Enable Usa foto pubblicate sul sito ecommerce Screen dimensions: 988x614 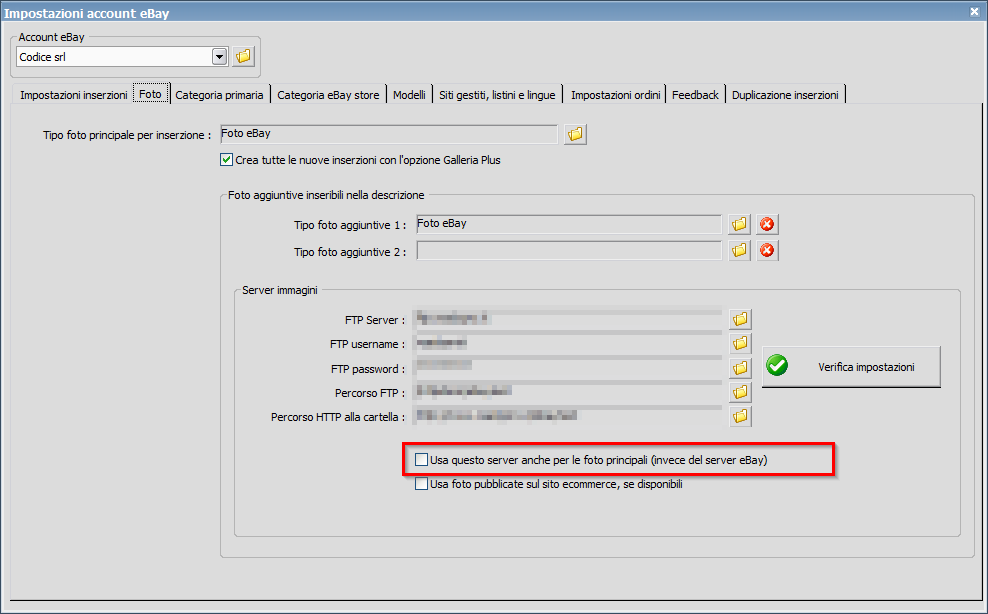(x=421, y=484)
